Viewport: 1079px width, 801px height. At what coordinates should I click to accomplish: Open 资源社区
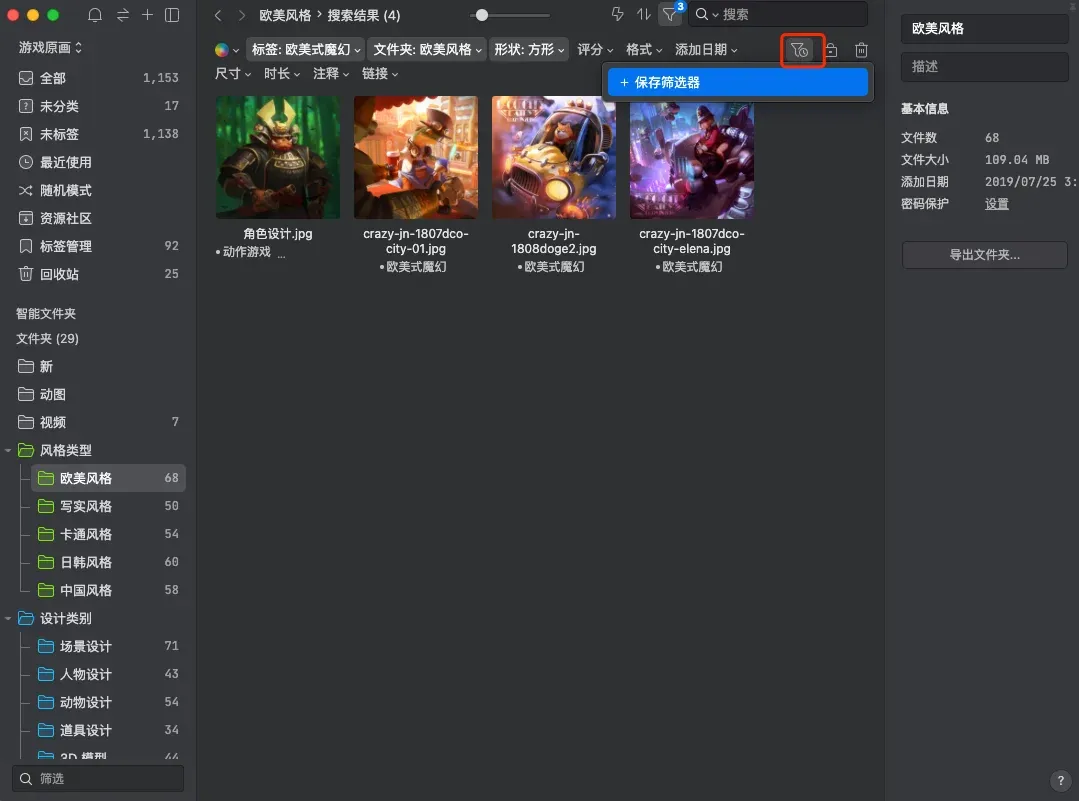pos(98,218)
